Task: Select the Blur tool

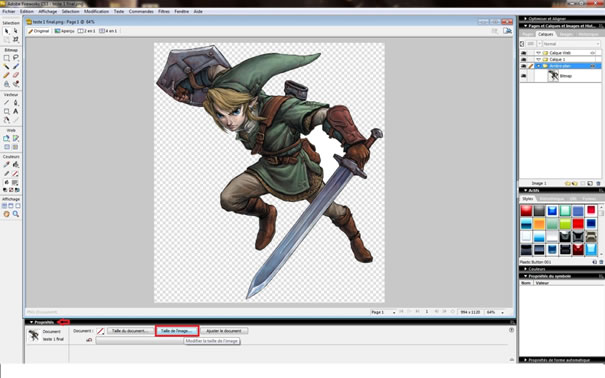Action: (7, 84)
